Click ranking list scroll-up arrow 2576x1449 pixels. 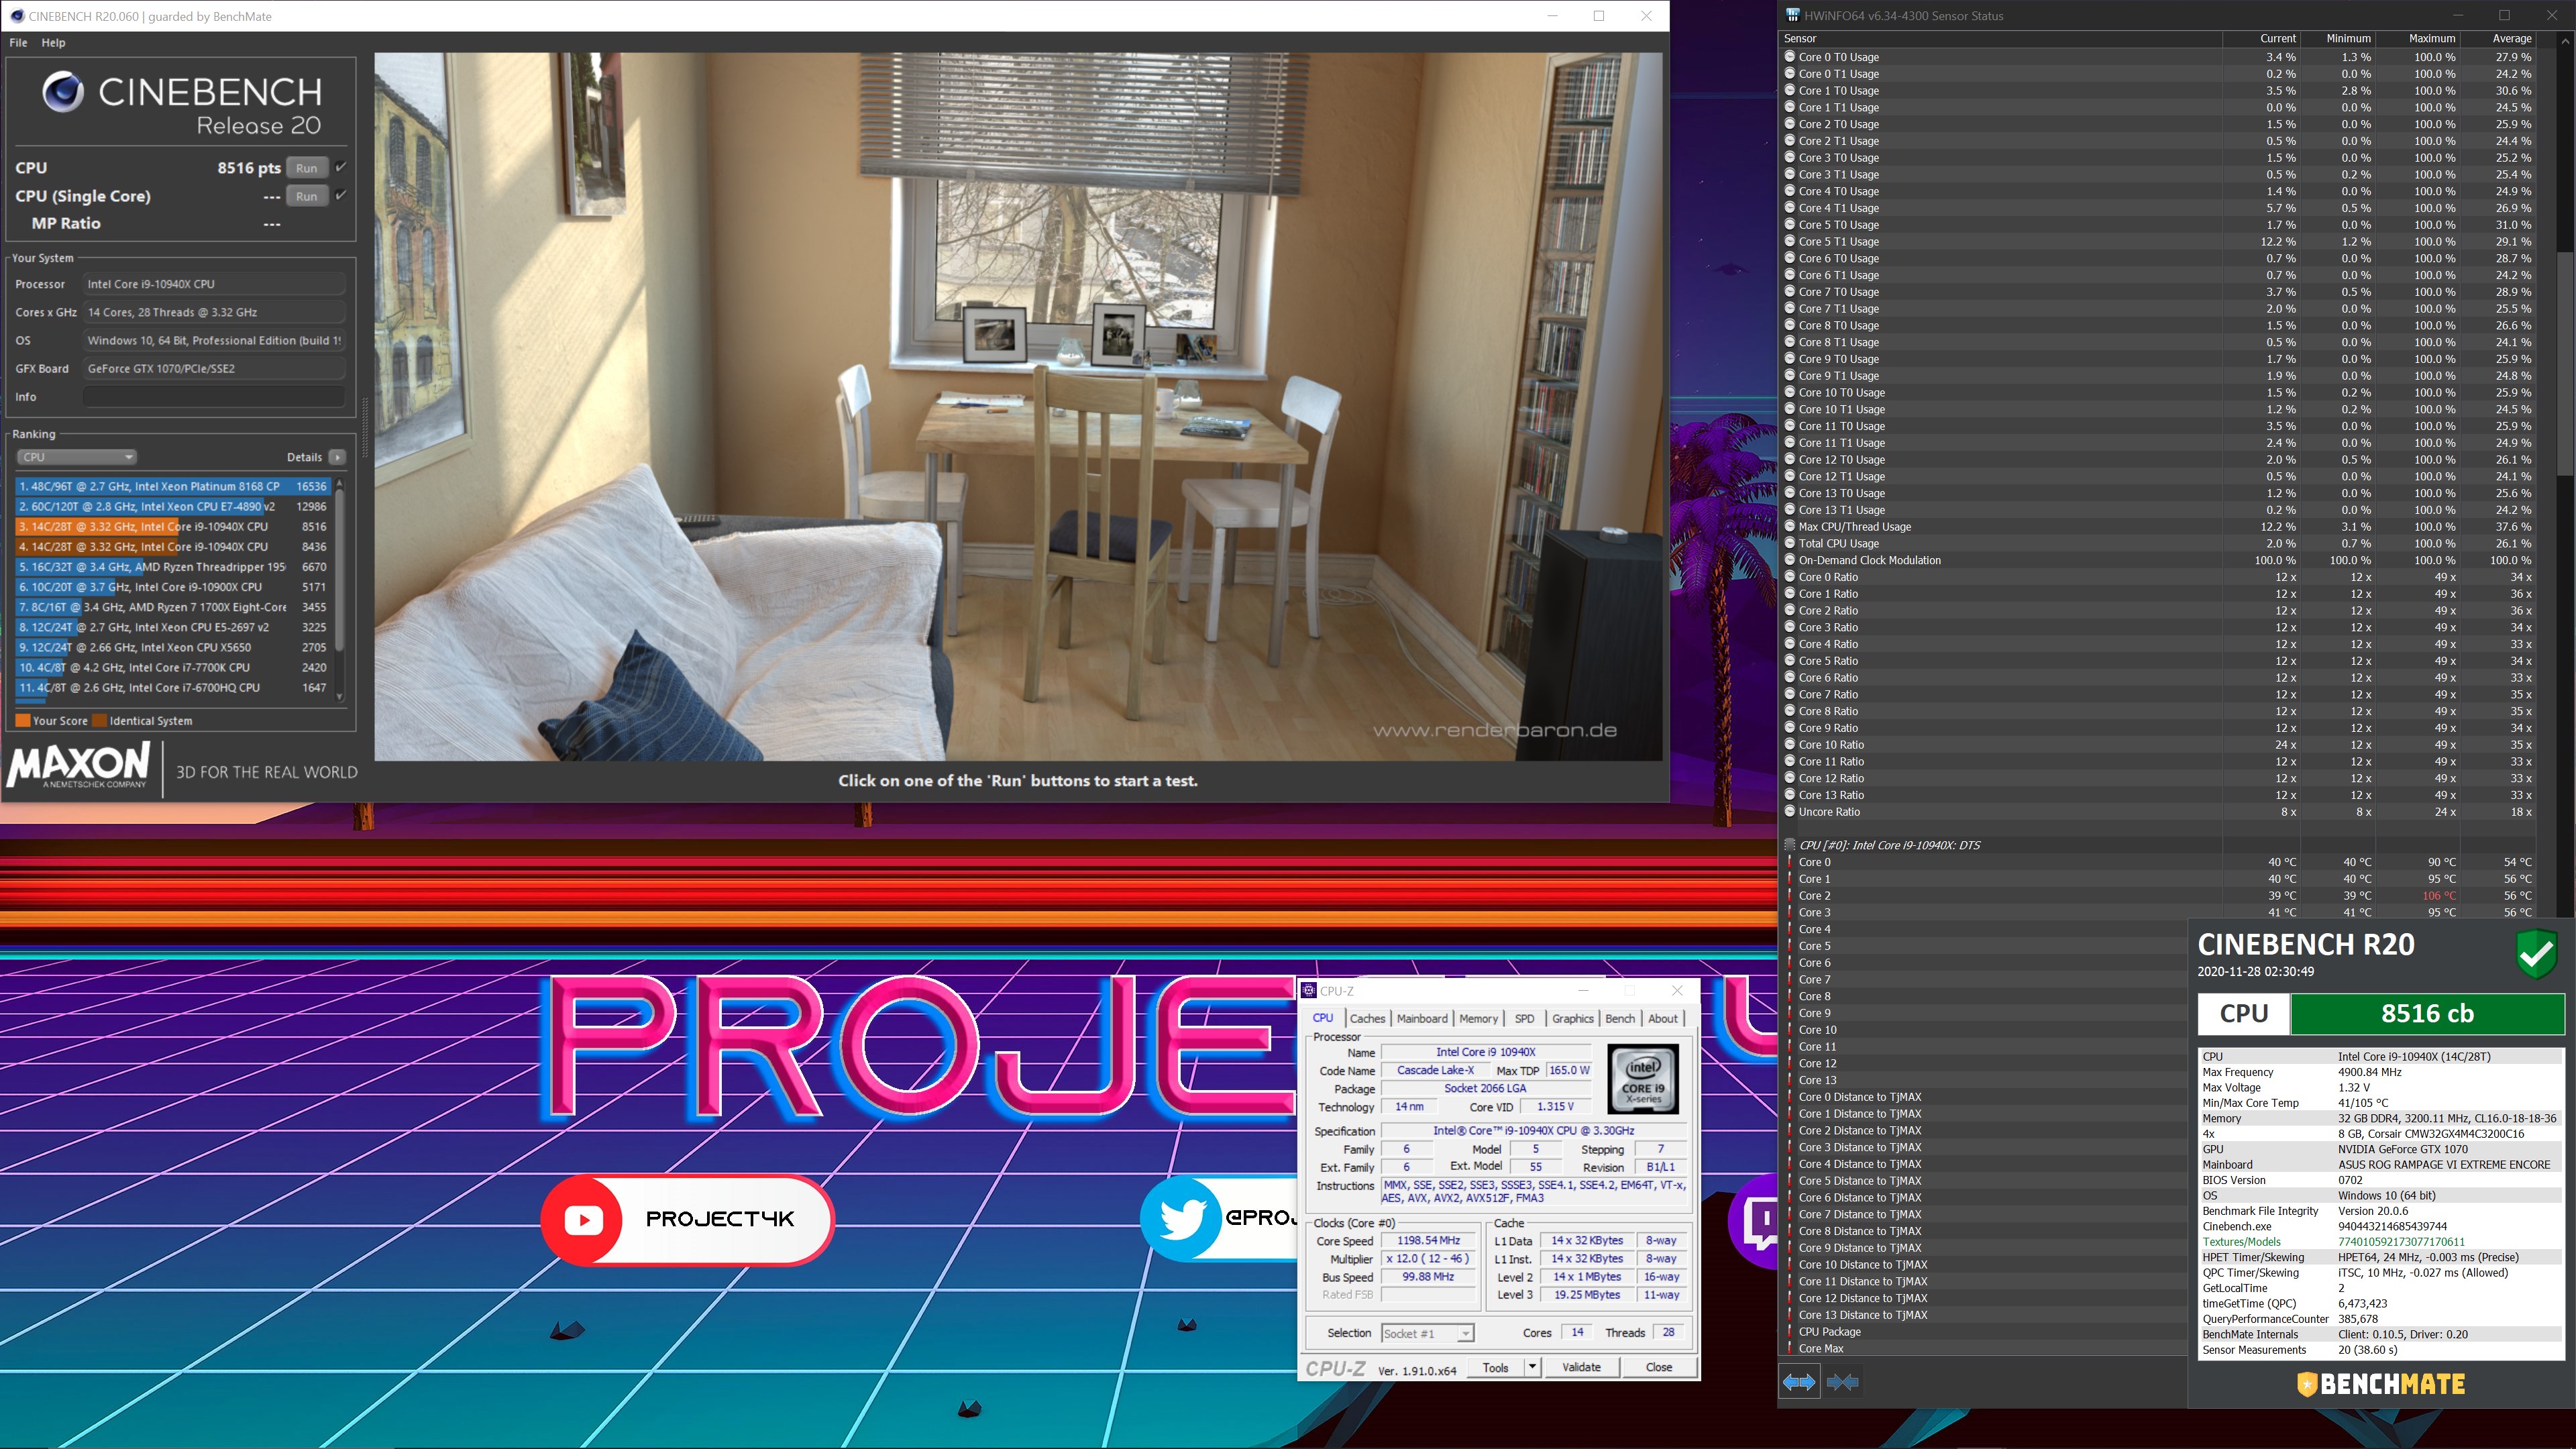[x=340, y=484]
